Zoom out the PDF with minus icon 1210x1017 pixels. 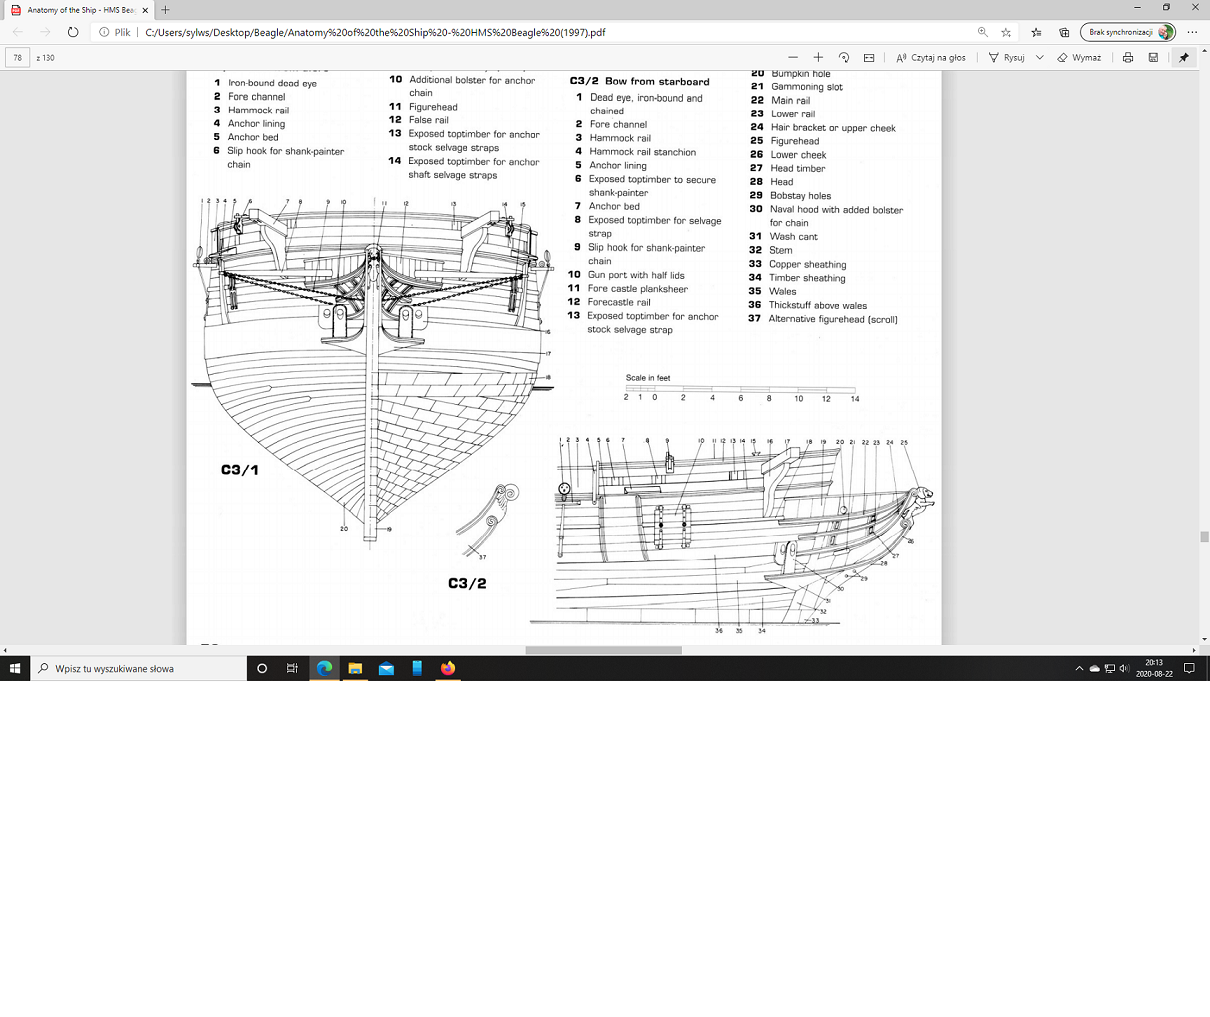(x=793, y=58)
